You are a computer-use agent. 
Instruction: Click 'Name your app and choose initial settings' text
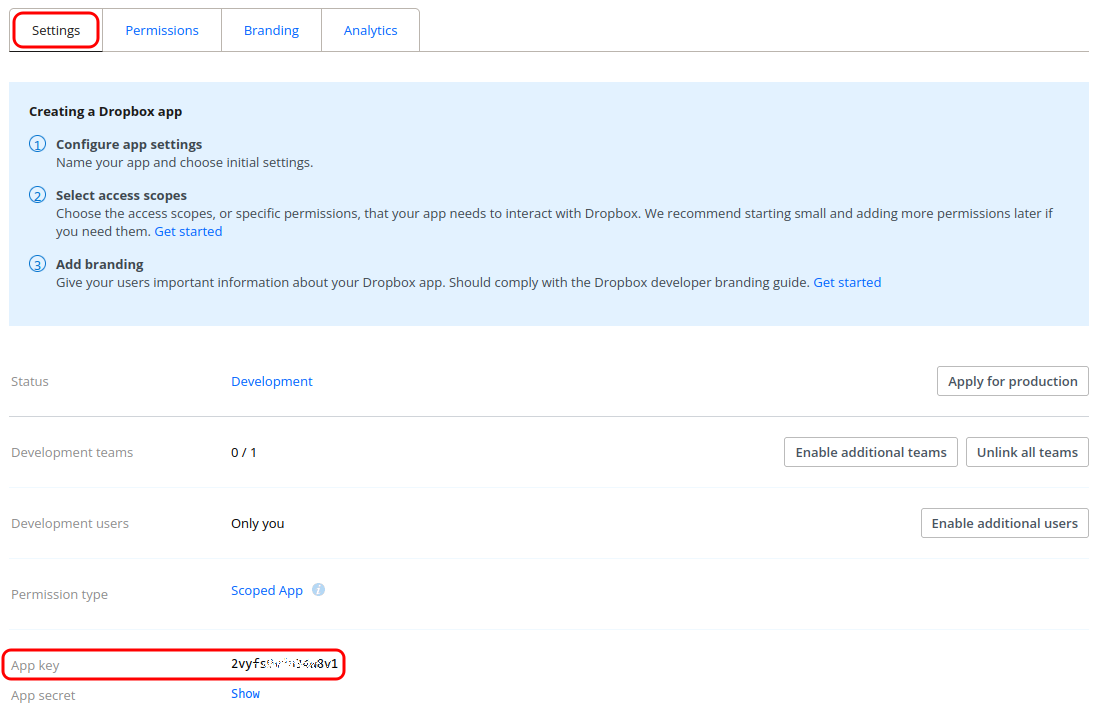[184, 163]
